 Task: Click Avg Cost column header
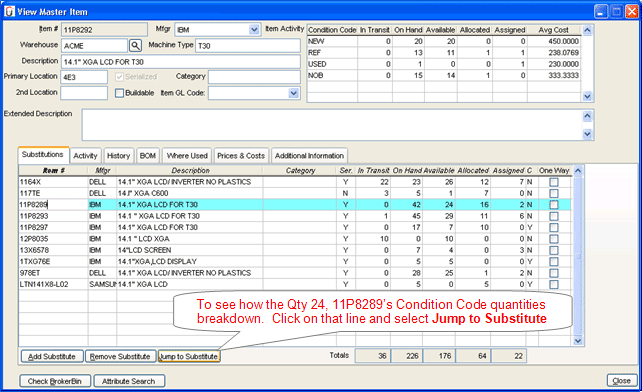[553, 30]
